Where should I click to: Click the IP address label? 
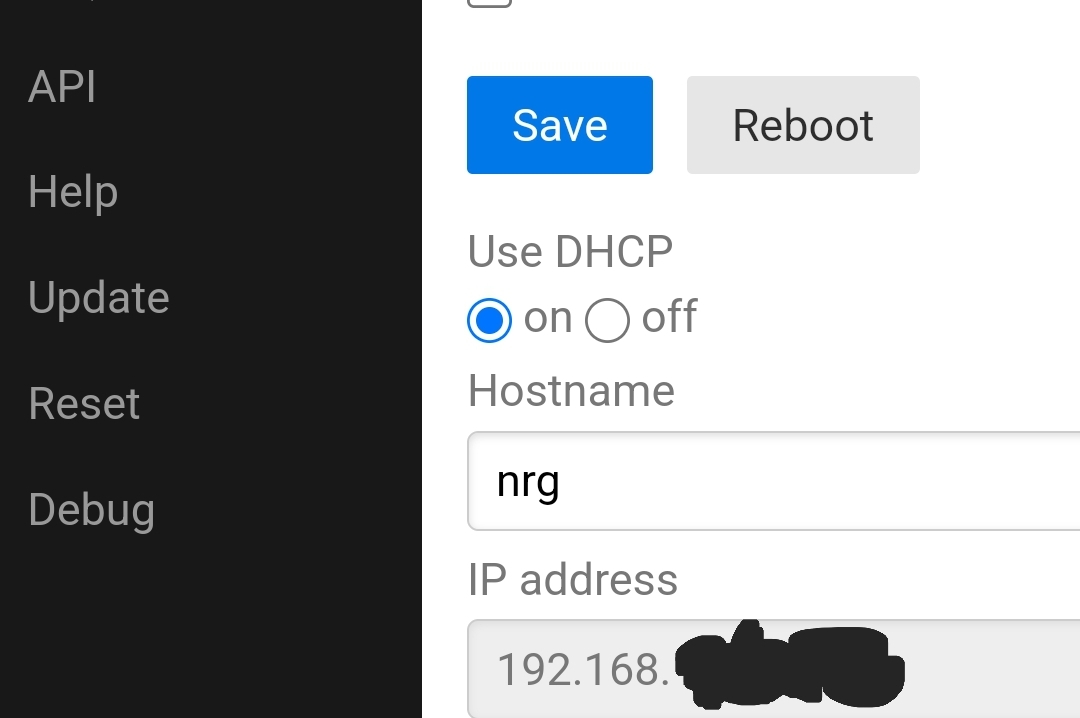(x=572, y=579)
